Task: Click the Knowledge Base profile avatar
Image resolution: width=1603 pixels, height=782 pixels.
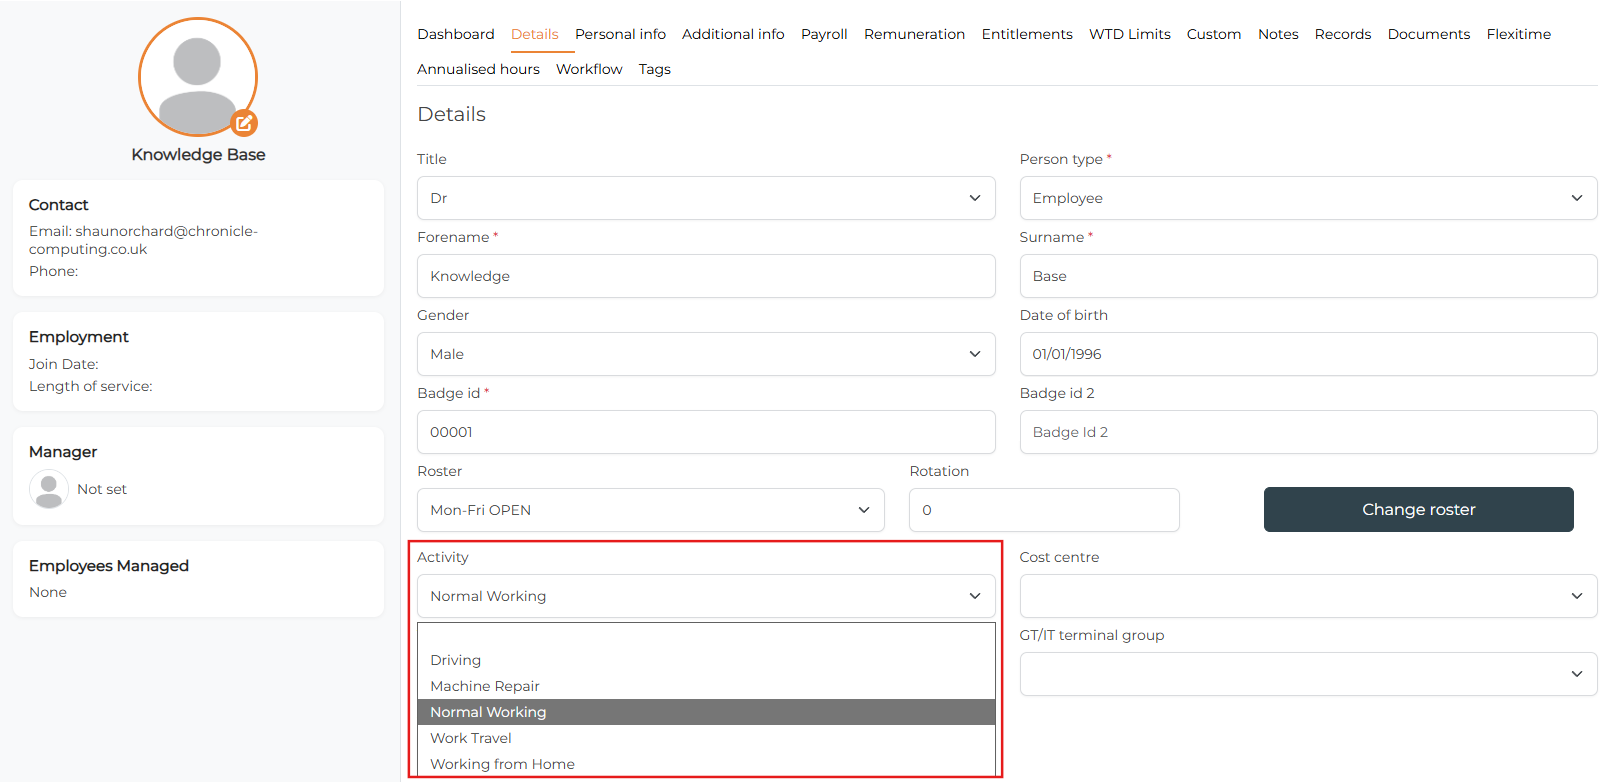Action: 198,77
